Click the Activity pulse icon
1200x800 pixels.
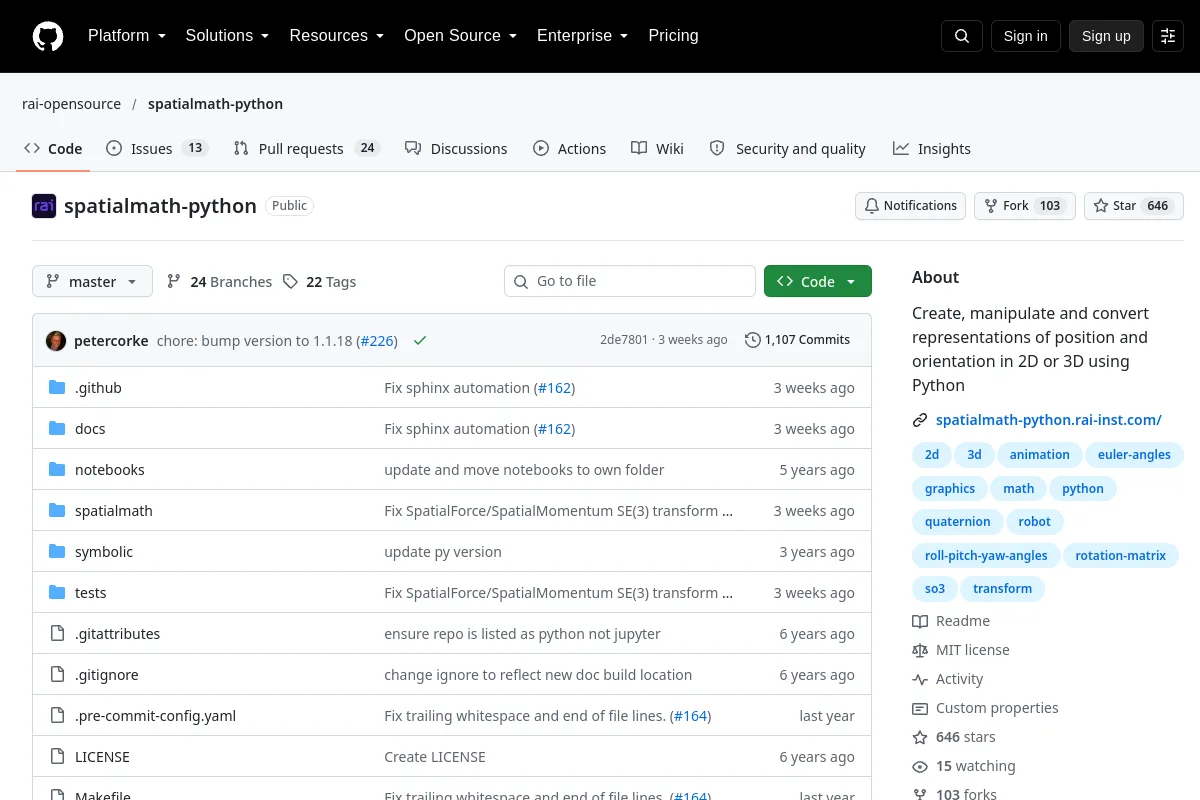click(x=920, y=679)
